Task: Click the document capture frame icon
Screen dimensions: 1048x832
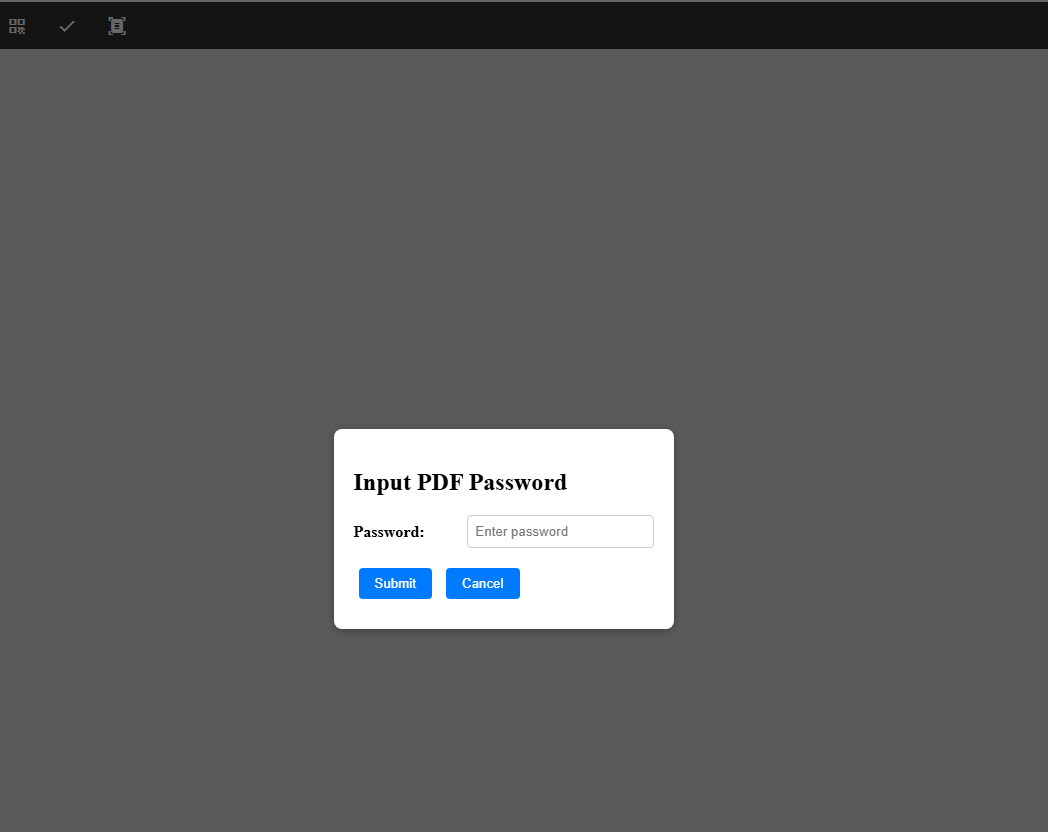Action: point(117,26)
